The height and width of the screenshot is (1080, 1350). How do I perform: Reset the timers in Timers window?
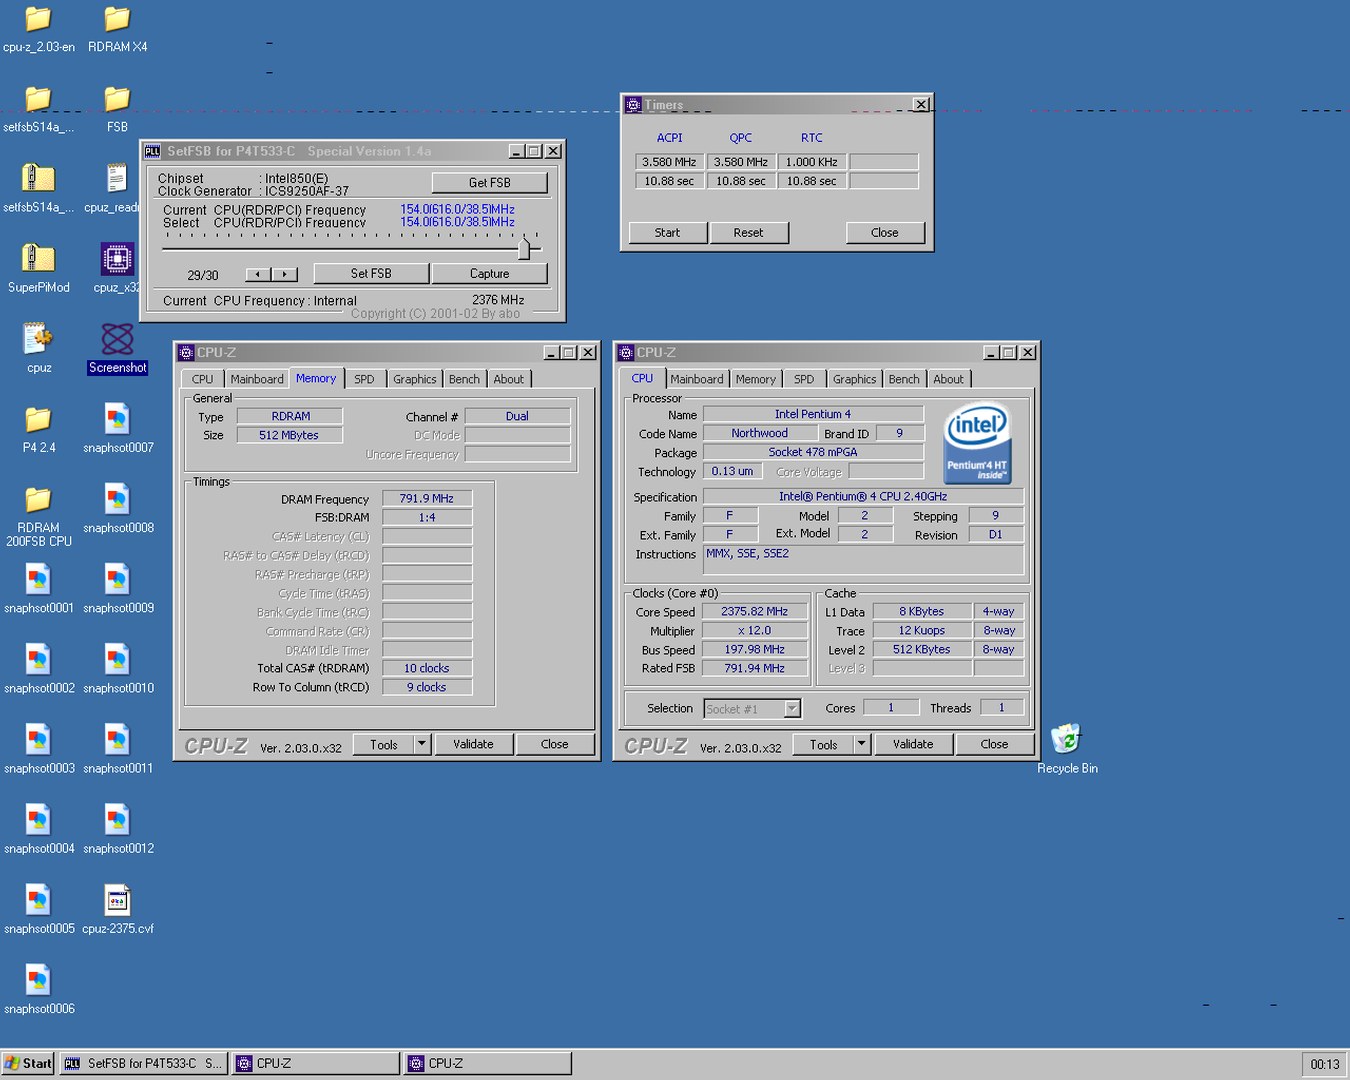(748, 233)
